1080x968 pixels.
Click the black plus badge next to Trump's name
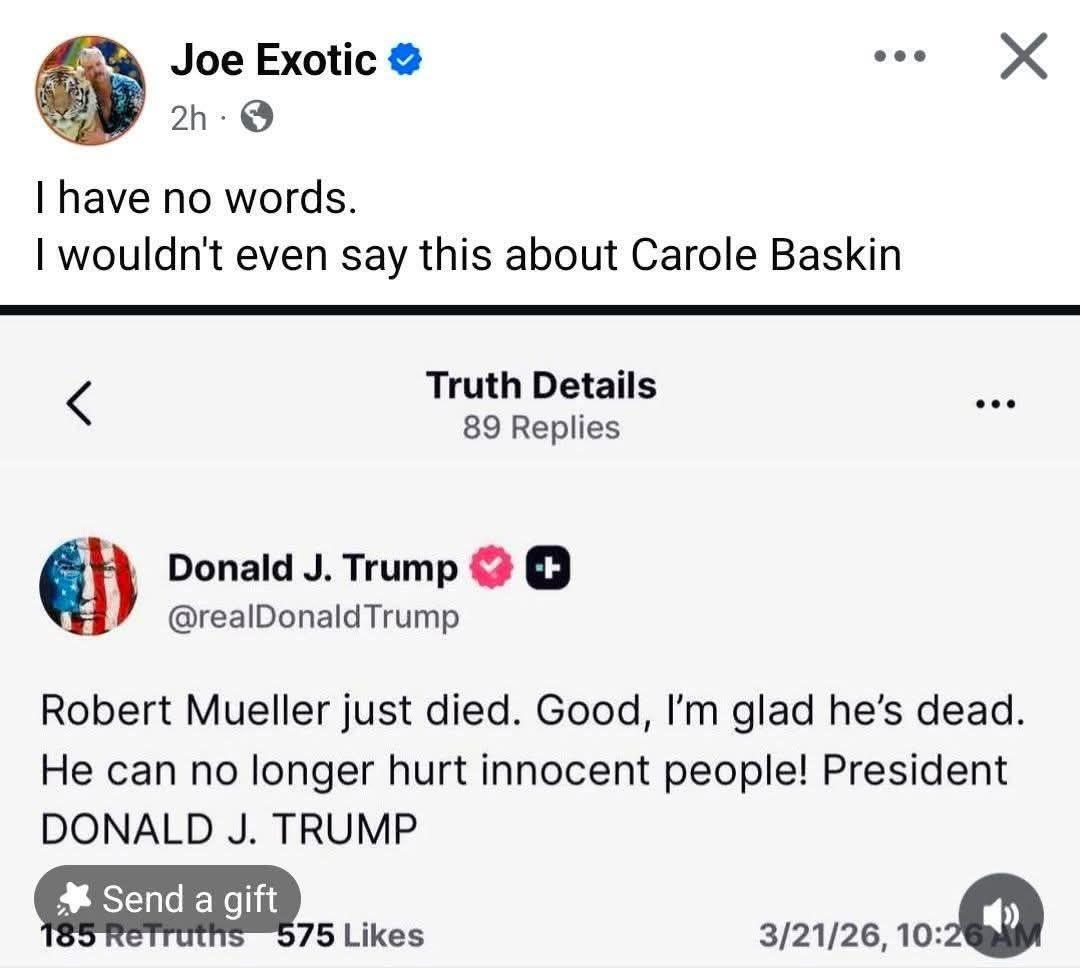(x=548, y=569)
